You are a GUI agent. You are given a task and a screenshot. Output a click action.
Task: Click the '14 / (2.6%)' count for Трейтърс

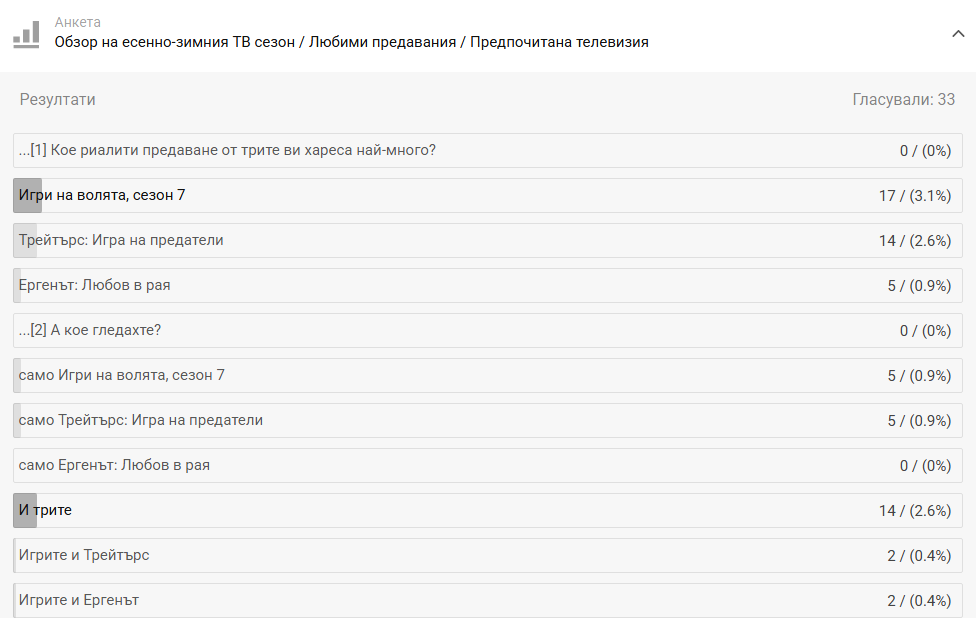coord(914,240)
